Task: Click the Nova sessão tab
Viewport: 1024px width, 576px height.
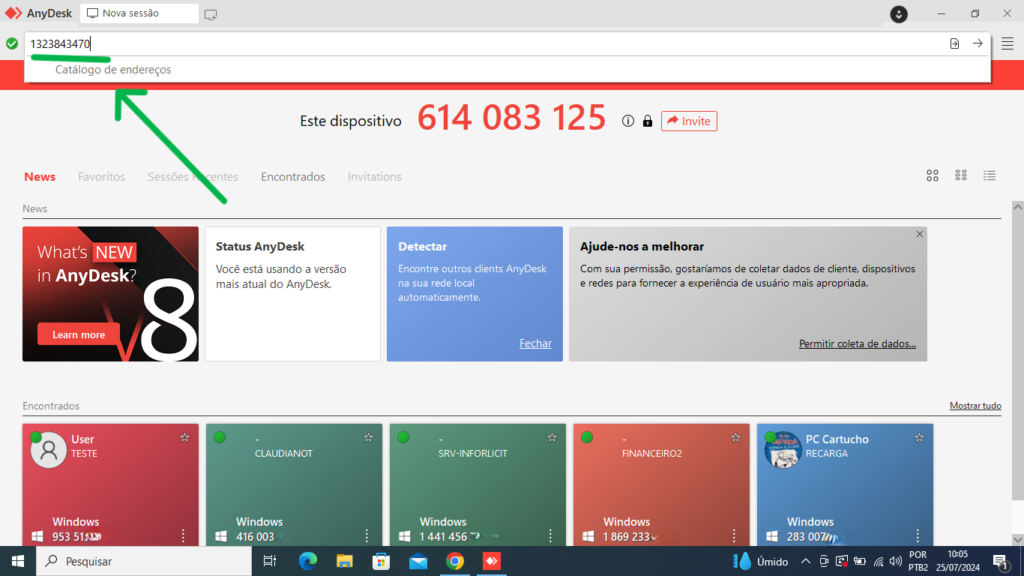Action: pyautogui.click(x=139, y=13)
